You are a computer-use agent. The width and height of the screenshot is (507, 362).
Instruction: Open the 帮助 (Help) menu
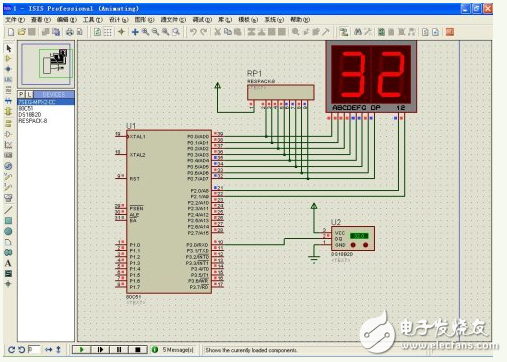point(300,20)
